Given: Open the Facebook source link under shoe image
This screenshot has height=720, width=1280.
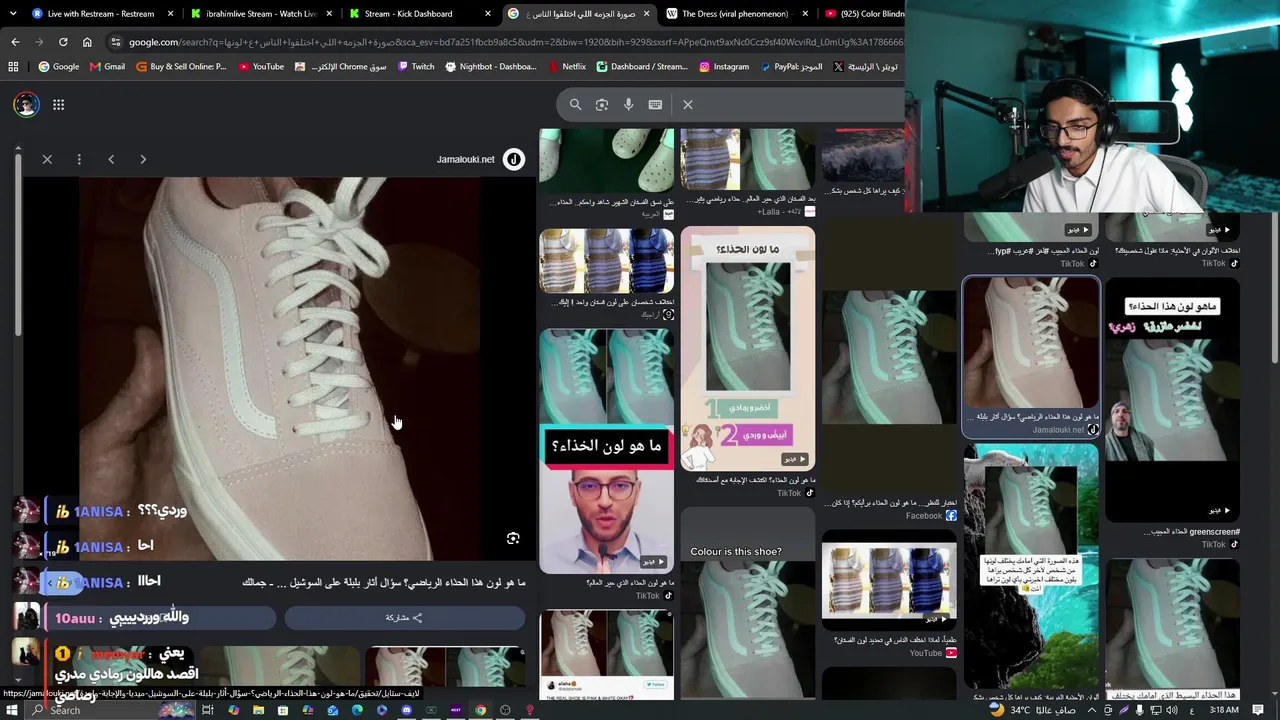Looking at the screenshot, I should tap(932, 516).
